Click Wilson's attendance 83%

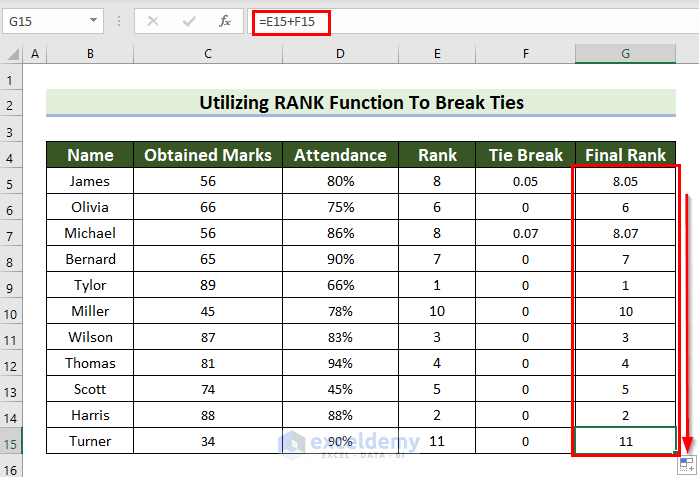[340, 337]
